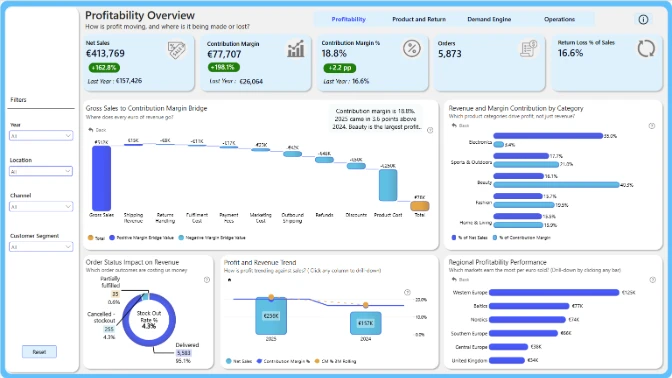Screen dimensions: 672x378
Task: Click the Profitability Overview title
Action: coord(140,15)
